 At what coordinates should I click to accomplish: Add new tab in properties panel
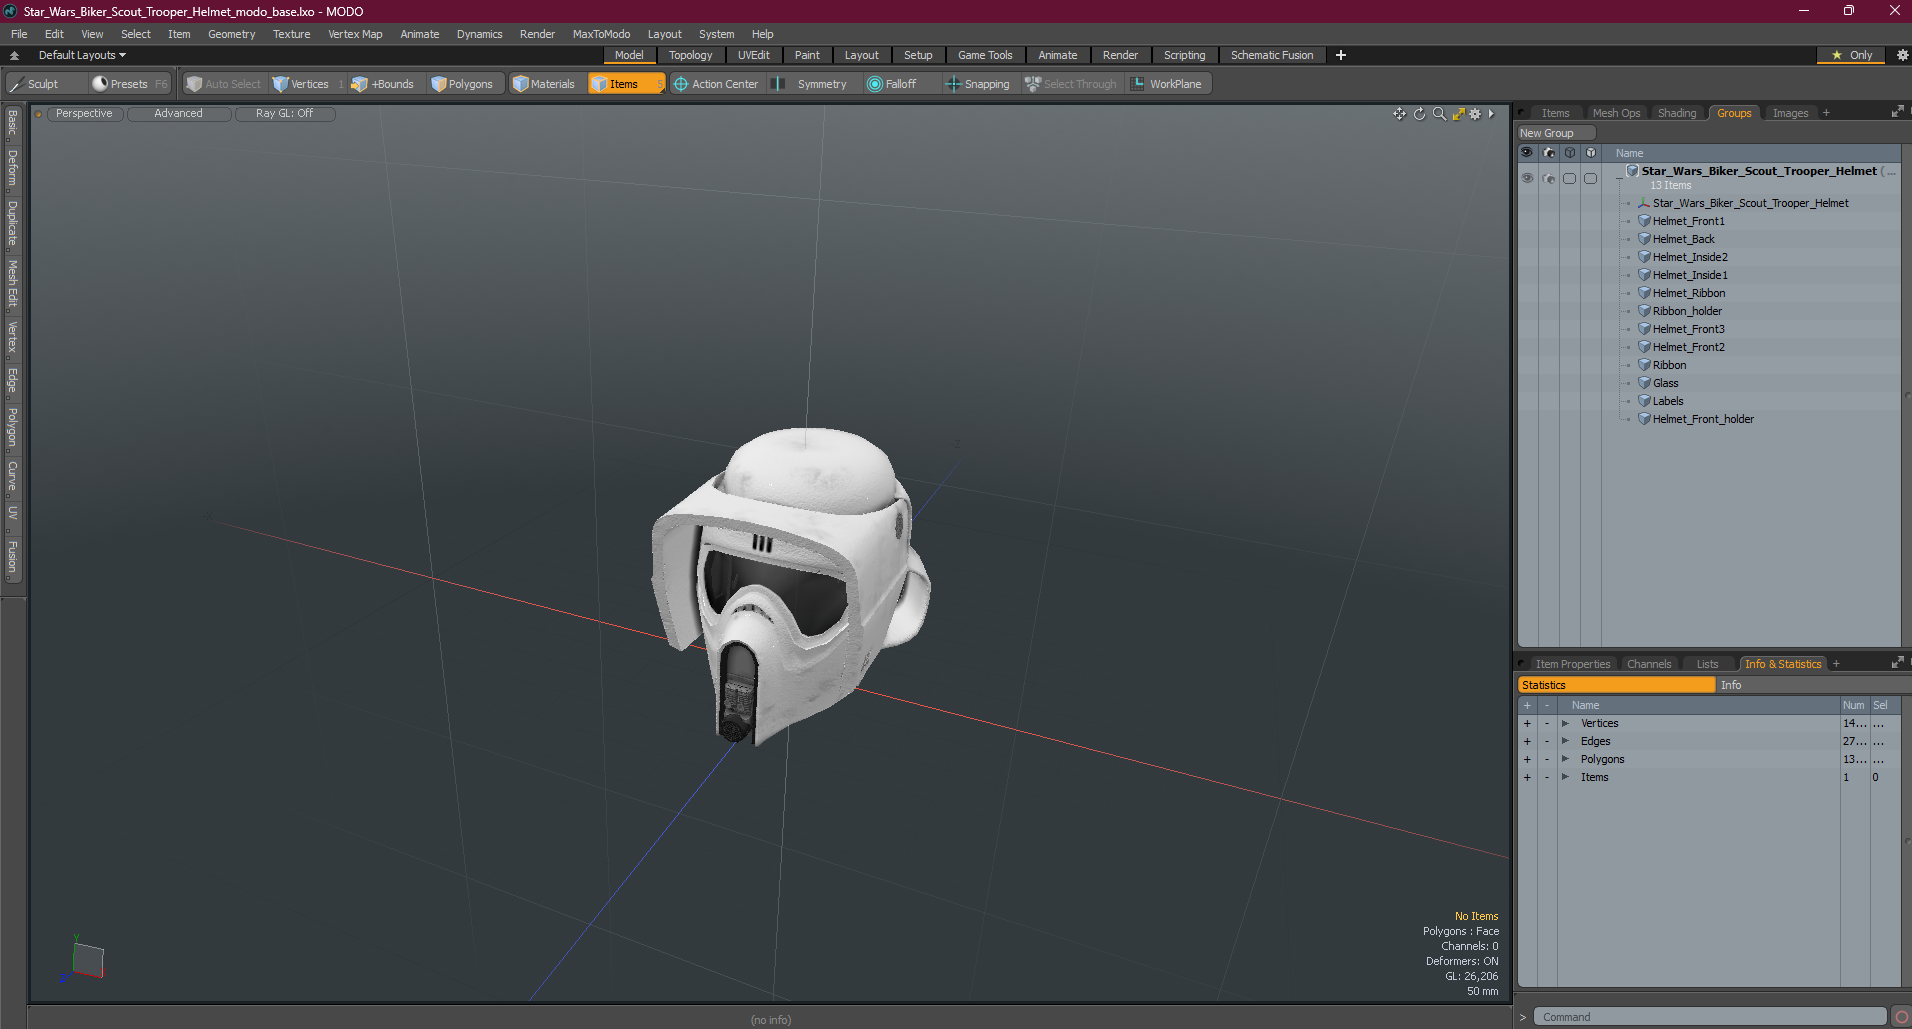point(1836,664)
